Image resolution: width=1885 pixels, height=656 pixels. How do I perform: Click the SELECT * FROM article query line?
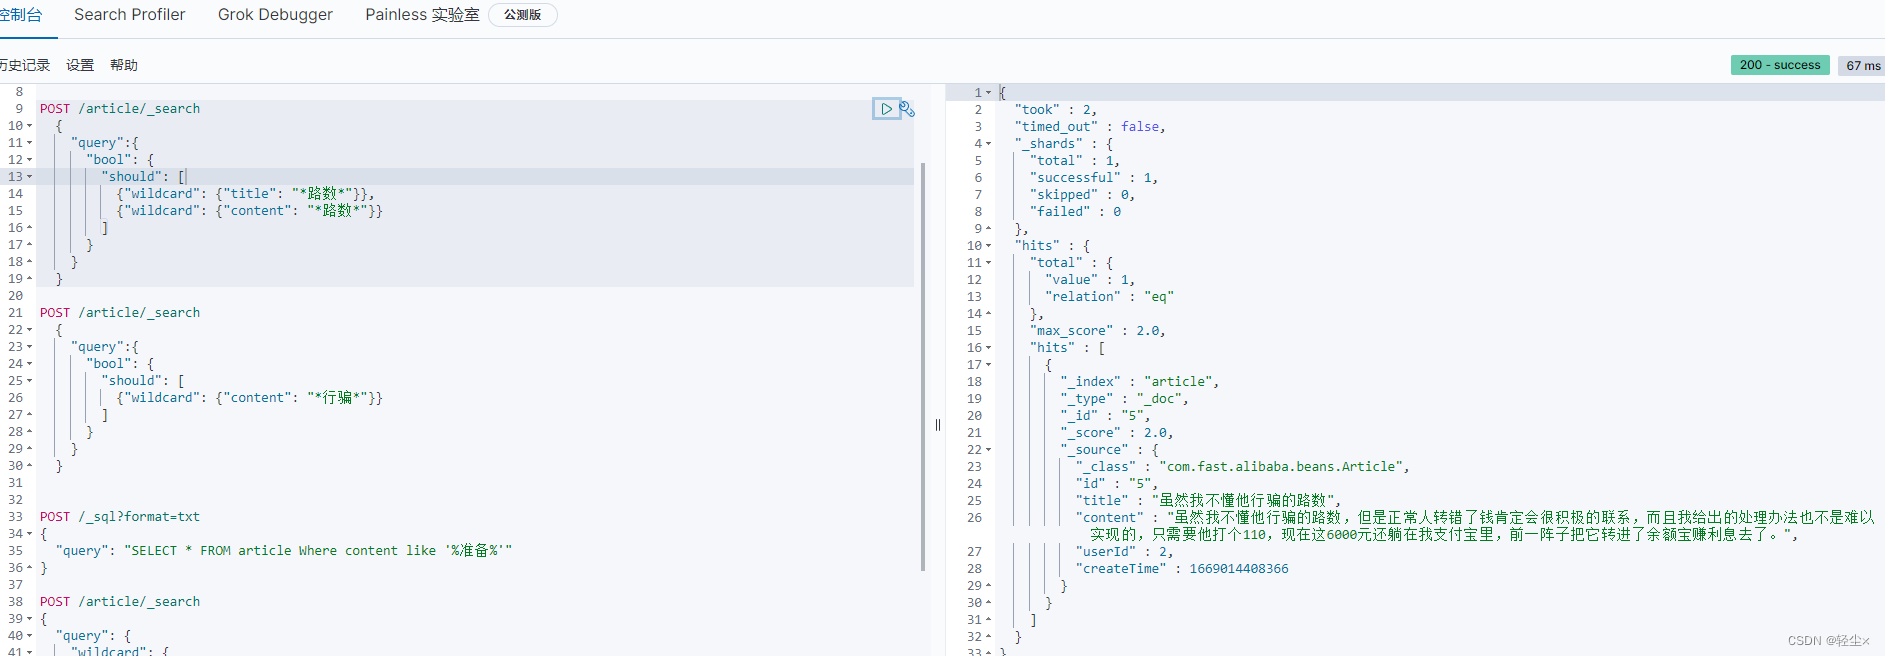click(x=284, y=551)
